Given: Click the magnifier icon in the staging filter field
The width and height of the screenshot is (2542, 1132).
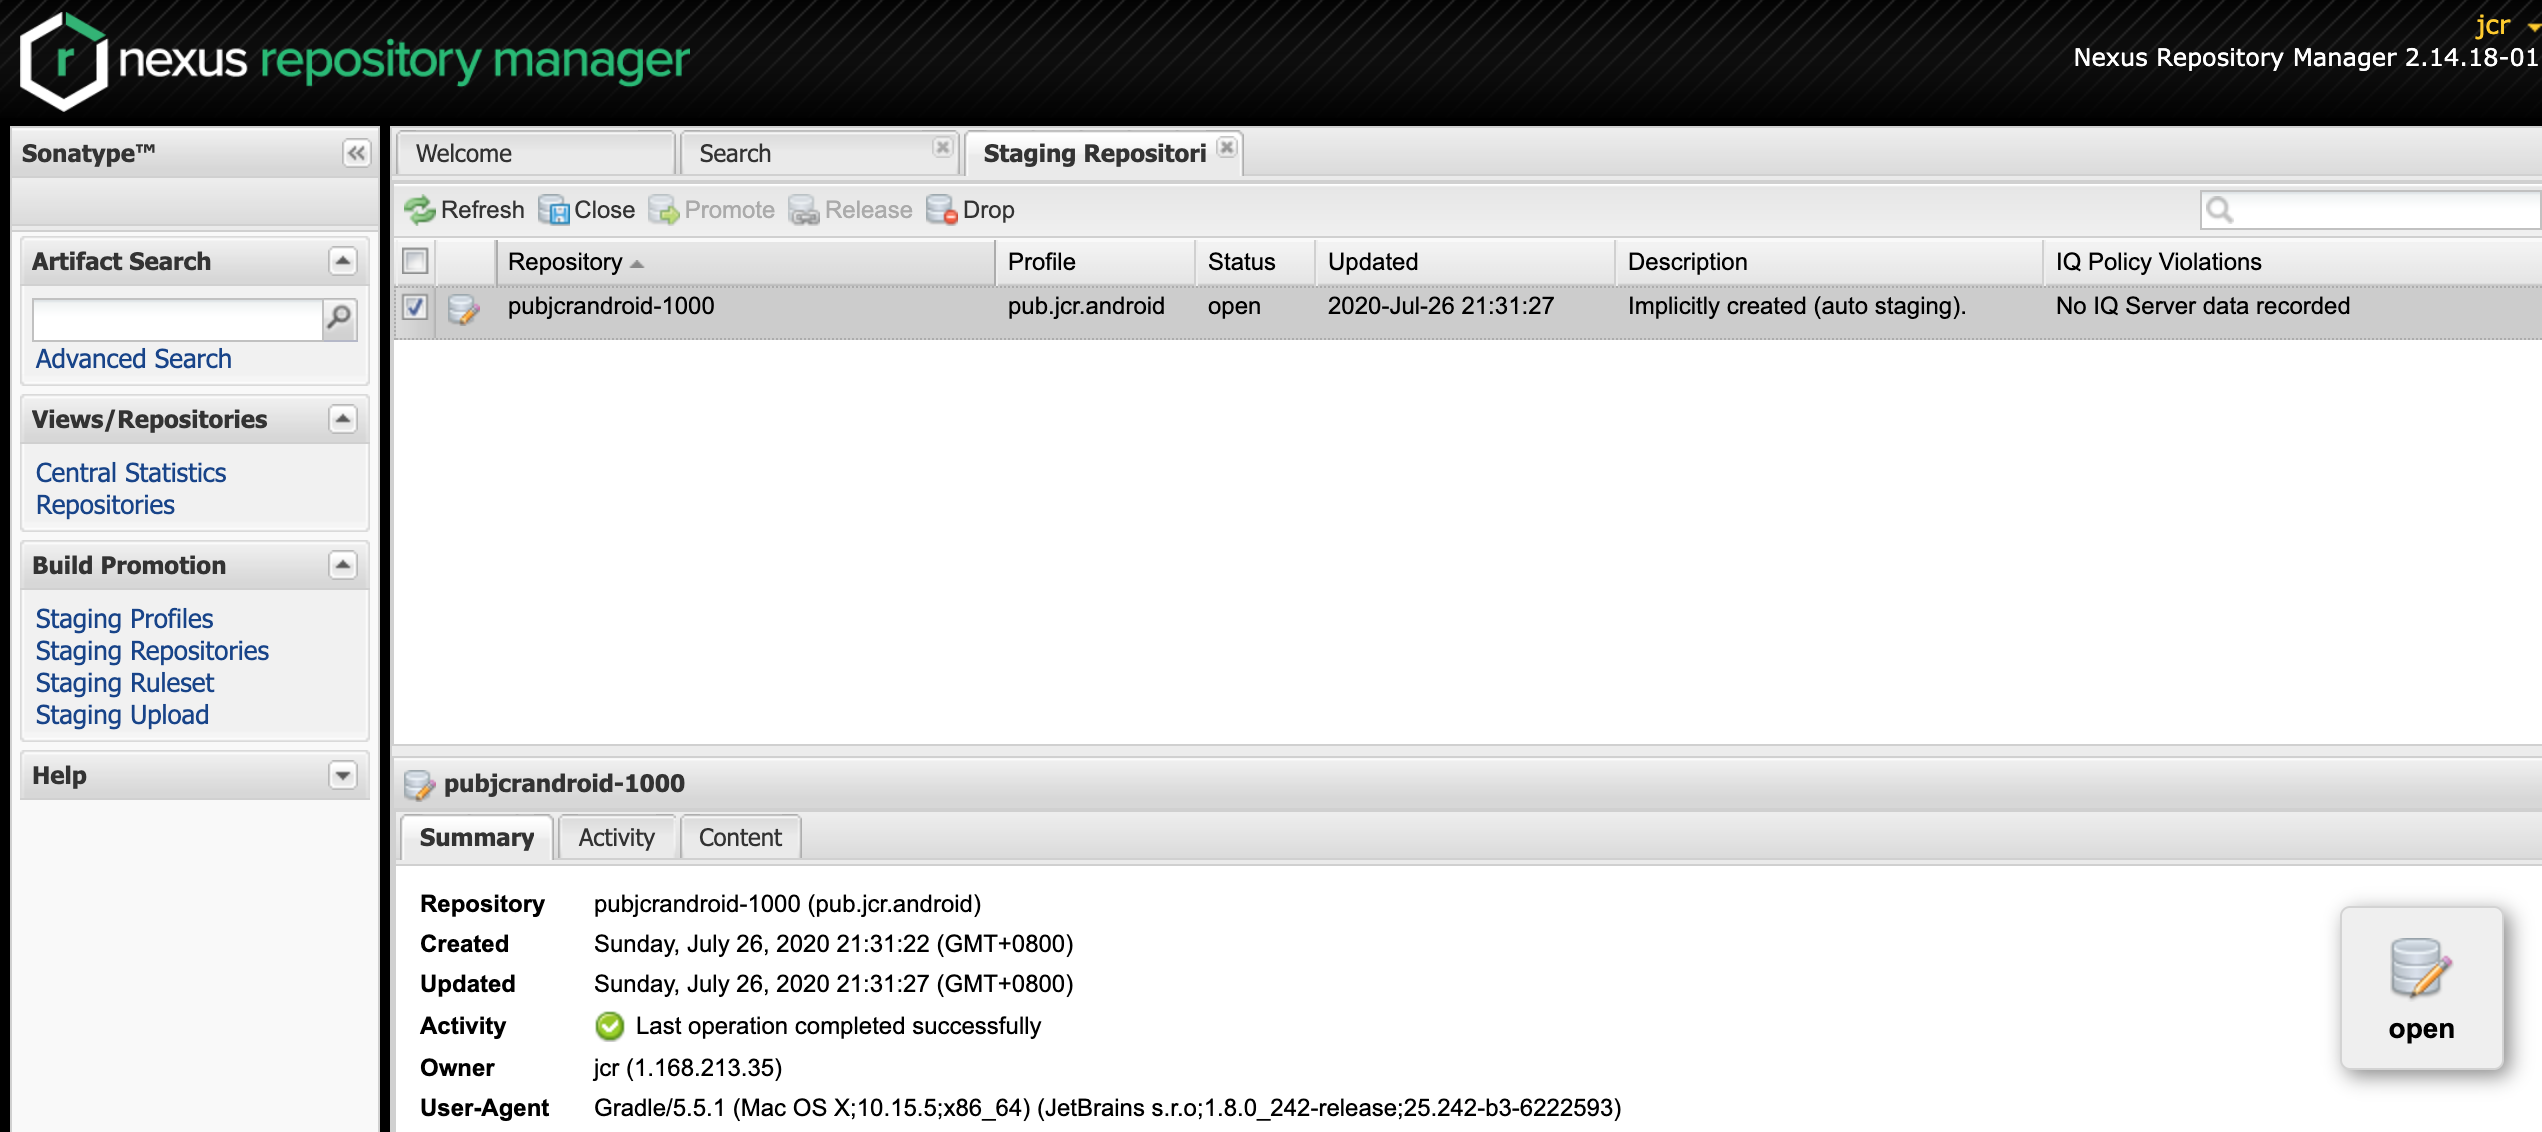Looking at the screenshot, I should (x=2220, y=210).
